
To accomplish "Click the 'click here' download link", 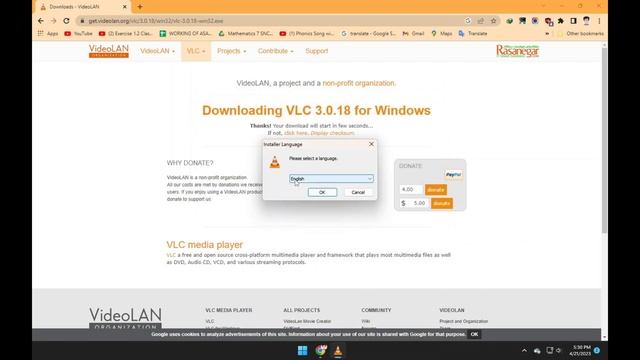I will (296, 133).
